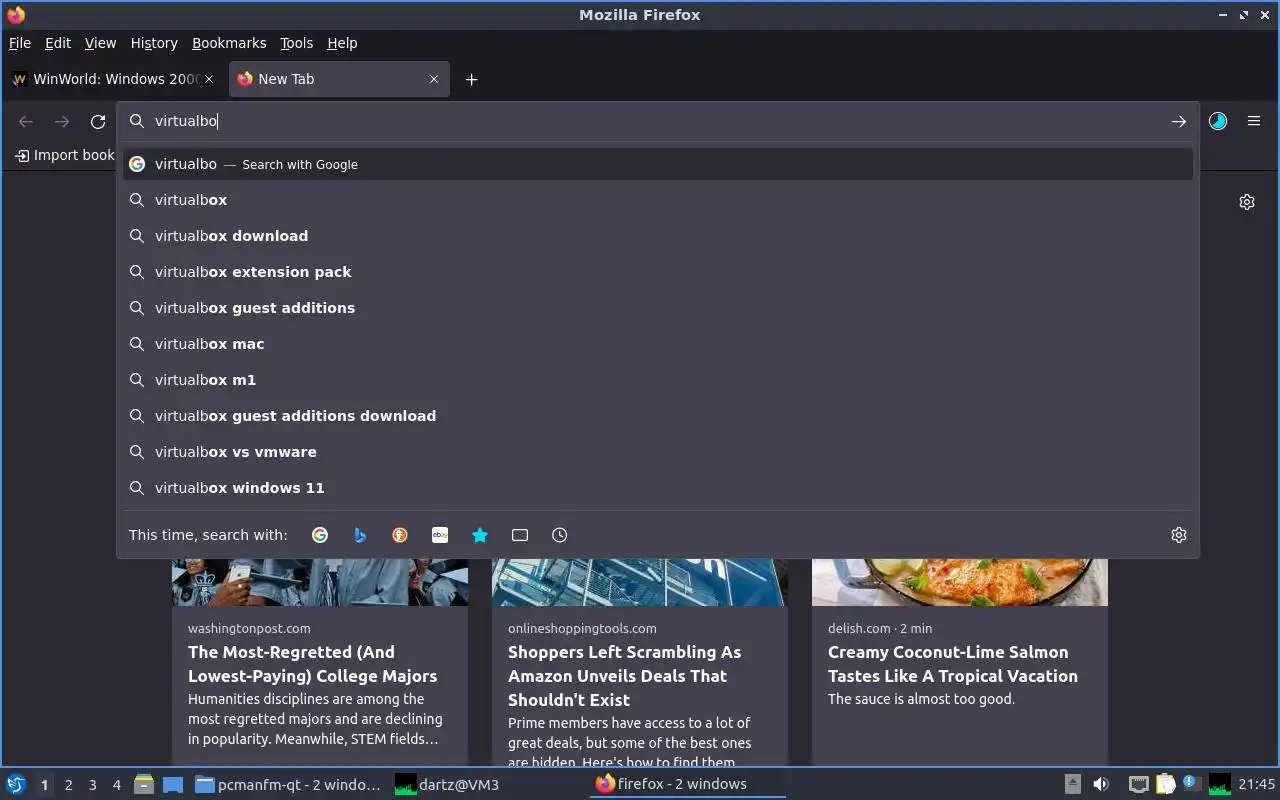Open the Bookmarks menu
The image size is (1280, 800).
(229, 43)
